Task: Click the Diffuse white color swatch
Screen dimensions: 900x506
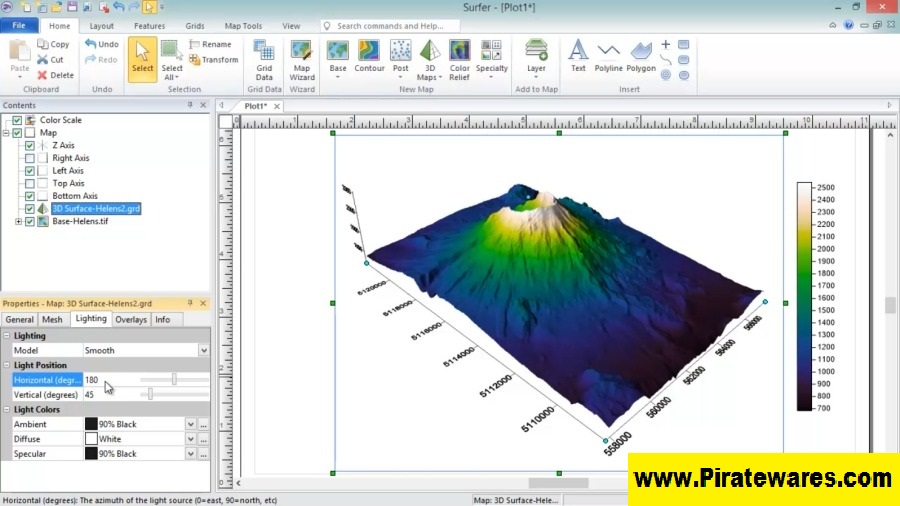Action: (x=91, y=439)
